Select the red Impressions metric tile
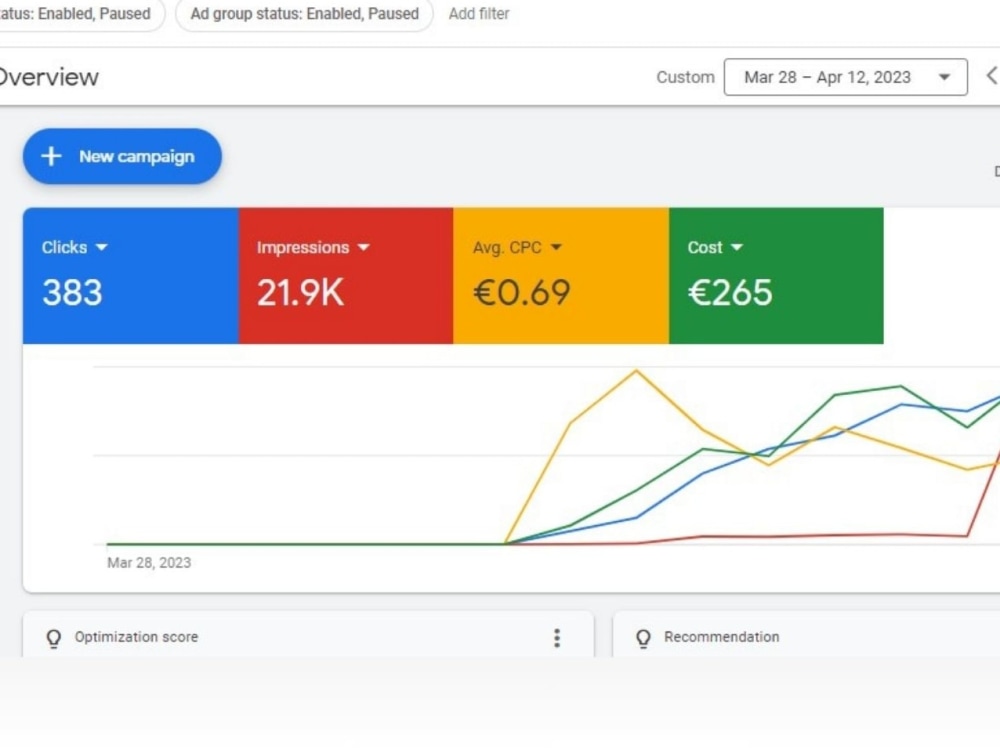Screen dimensions: 1000x750 346,276
